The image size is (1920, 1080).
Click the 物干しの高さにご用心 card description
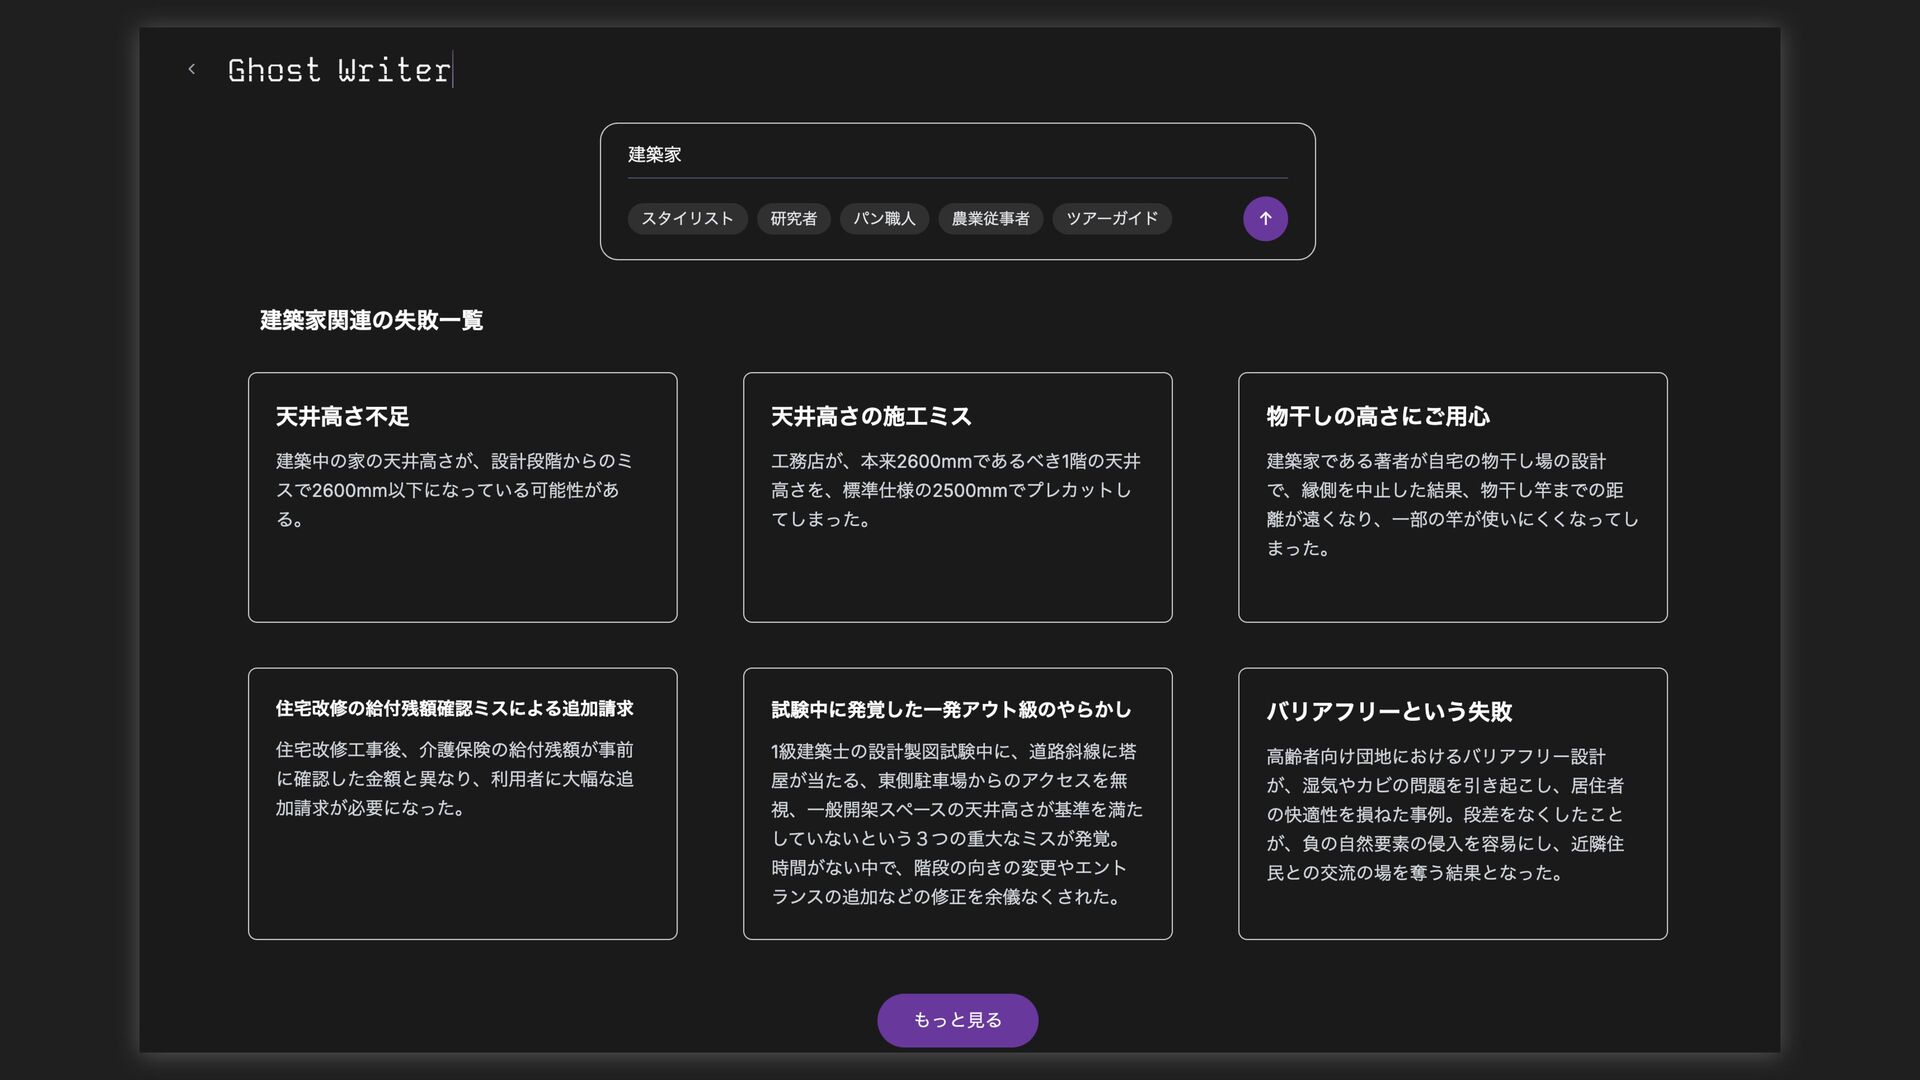[1452, 504]
